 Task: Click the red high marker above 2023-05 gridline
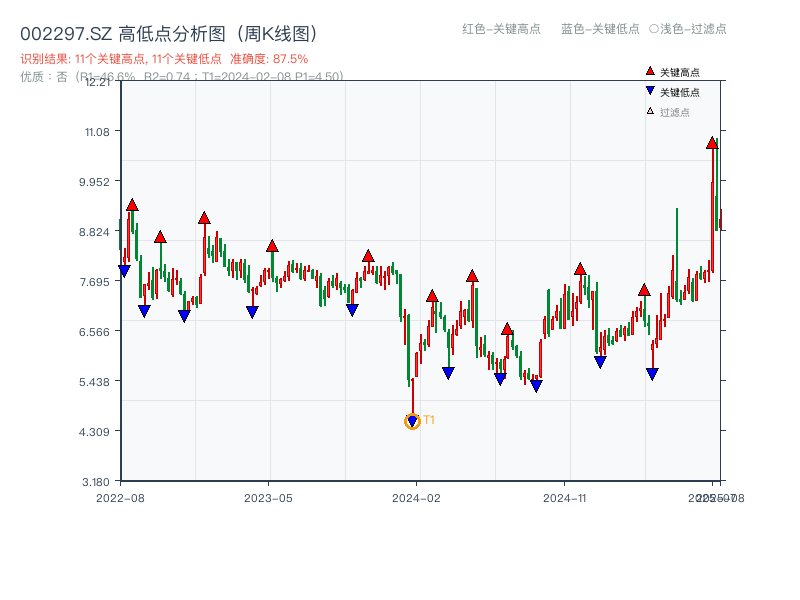[x=272, y=246]
